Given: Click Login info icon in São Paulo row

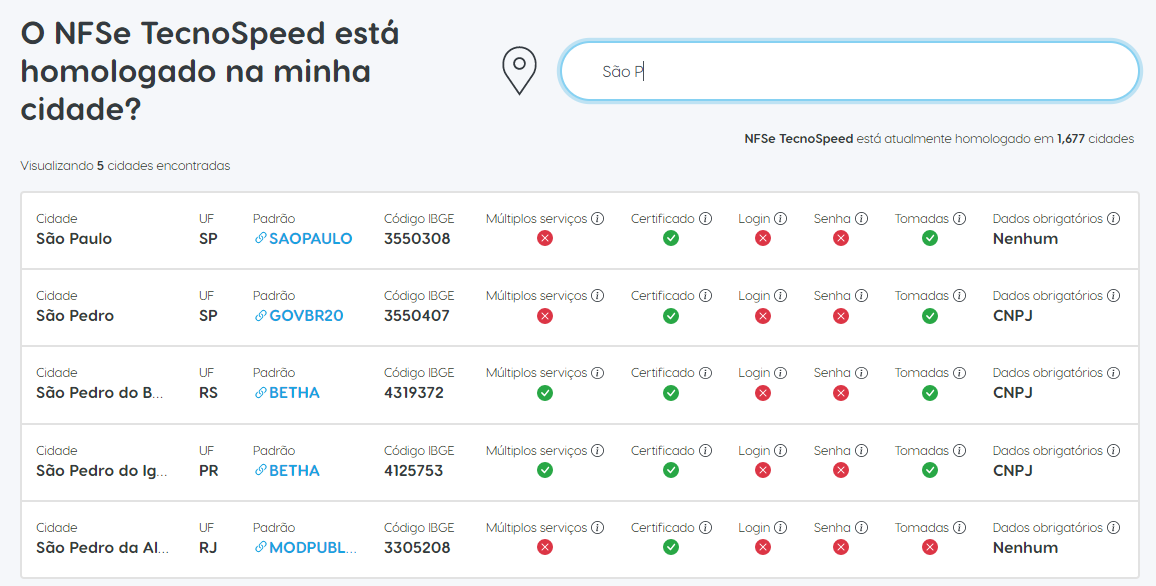Looking at the screenshot, I should coord(781,219).
